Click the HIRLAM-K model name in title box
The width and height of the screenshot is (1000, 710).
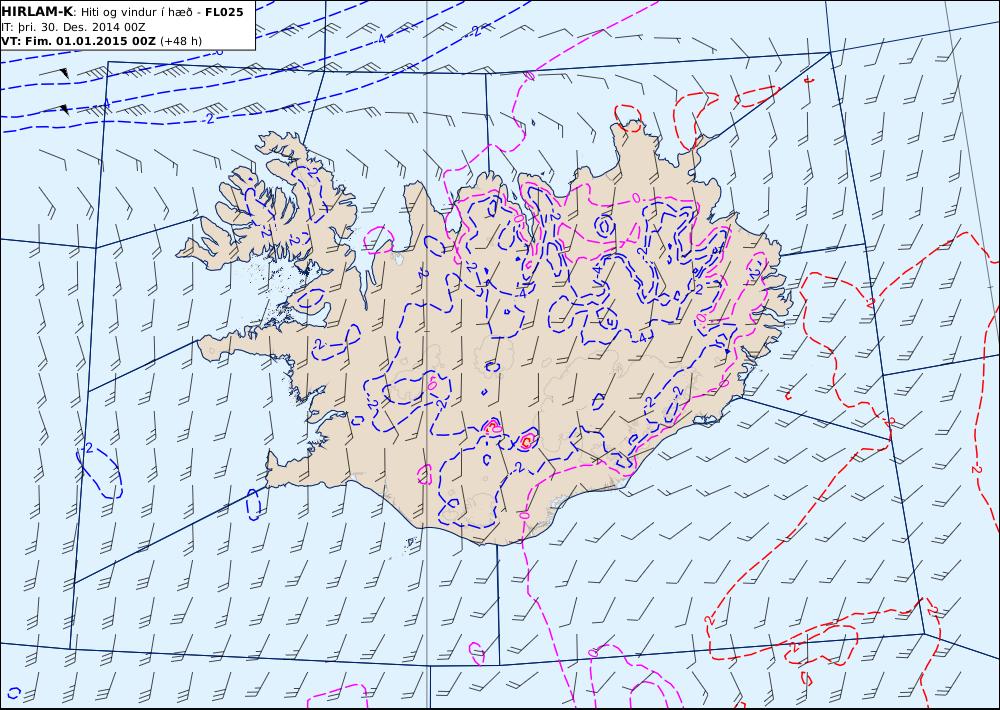37,12
